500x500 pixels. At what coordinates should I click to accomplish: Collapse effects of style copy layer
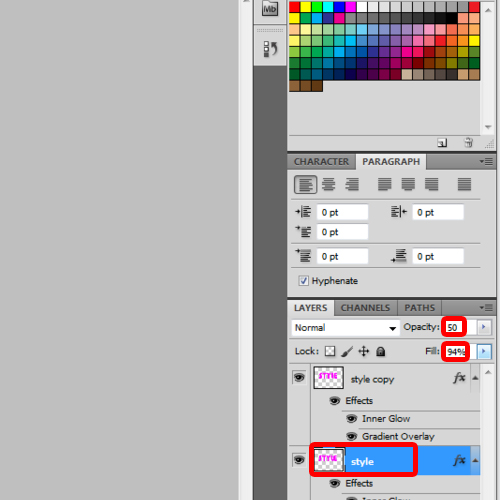[x=475, y=378]
